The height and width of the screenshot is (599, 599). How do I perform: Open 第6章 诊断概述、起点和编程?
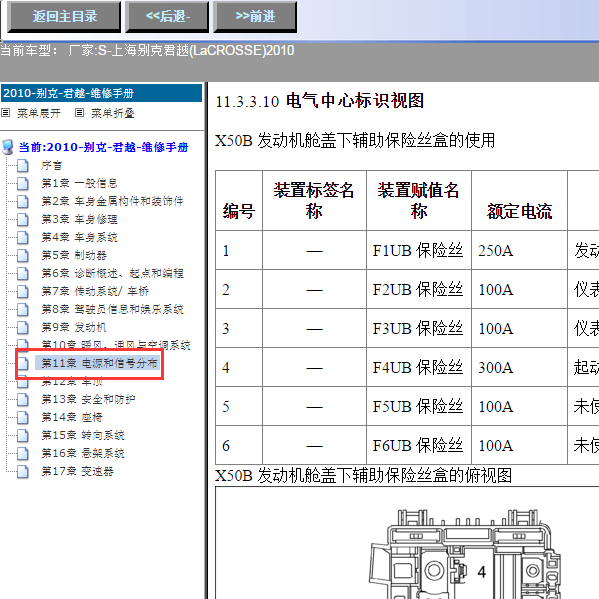pyautogui.click(x=112, y=273)
